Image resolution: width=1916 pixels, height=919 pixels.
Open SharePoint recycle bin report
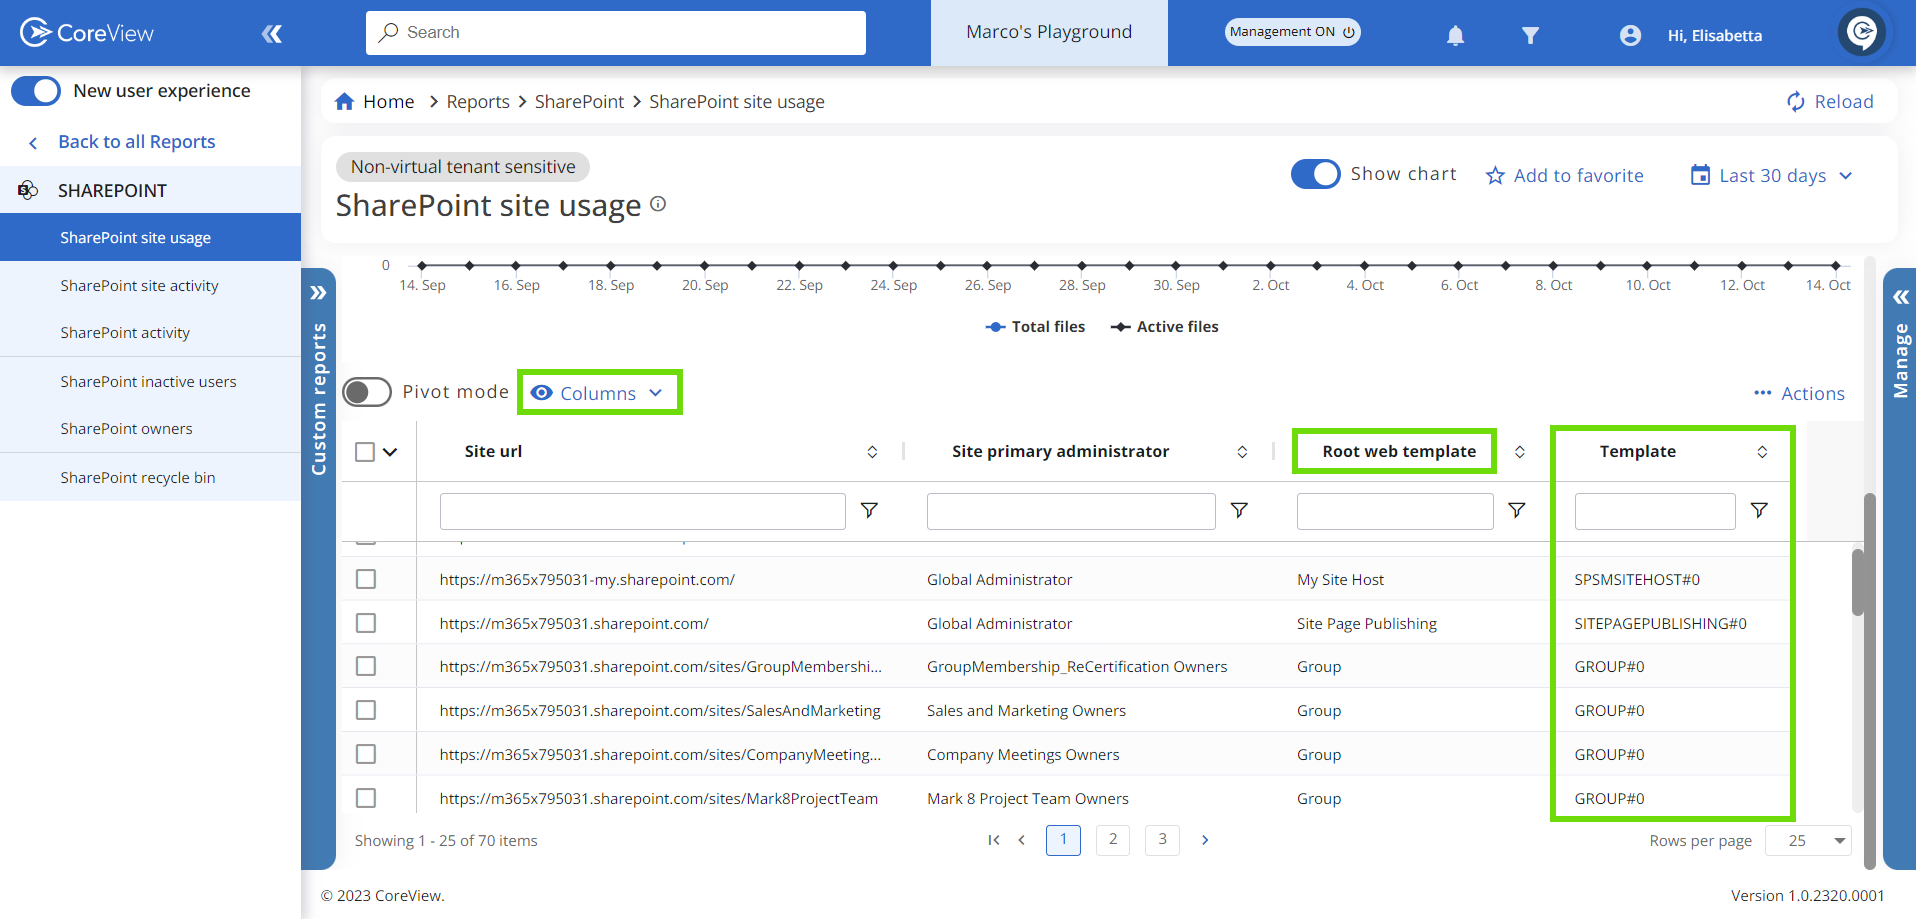click(x=138, y=478)
